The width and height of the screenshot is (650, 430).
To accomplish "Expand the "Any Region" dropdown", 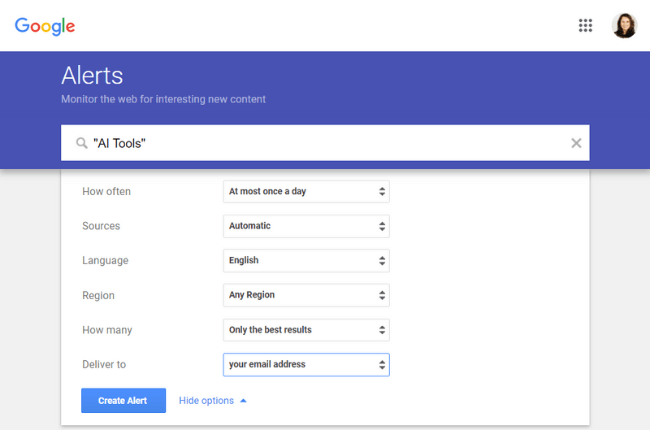I will click(306, 295).
